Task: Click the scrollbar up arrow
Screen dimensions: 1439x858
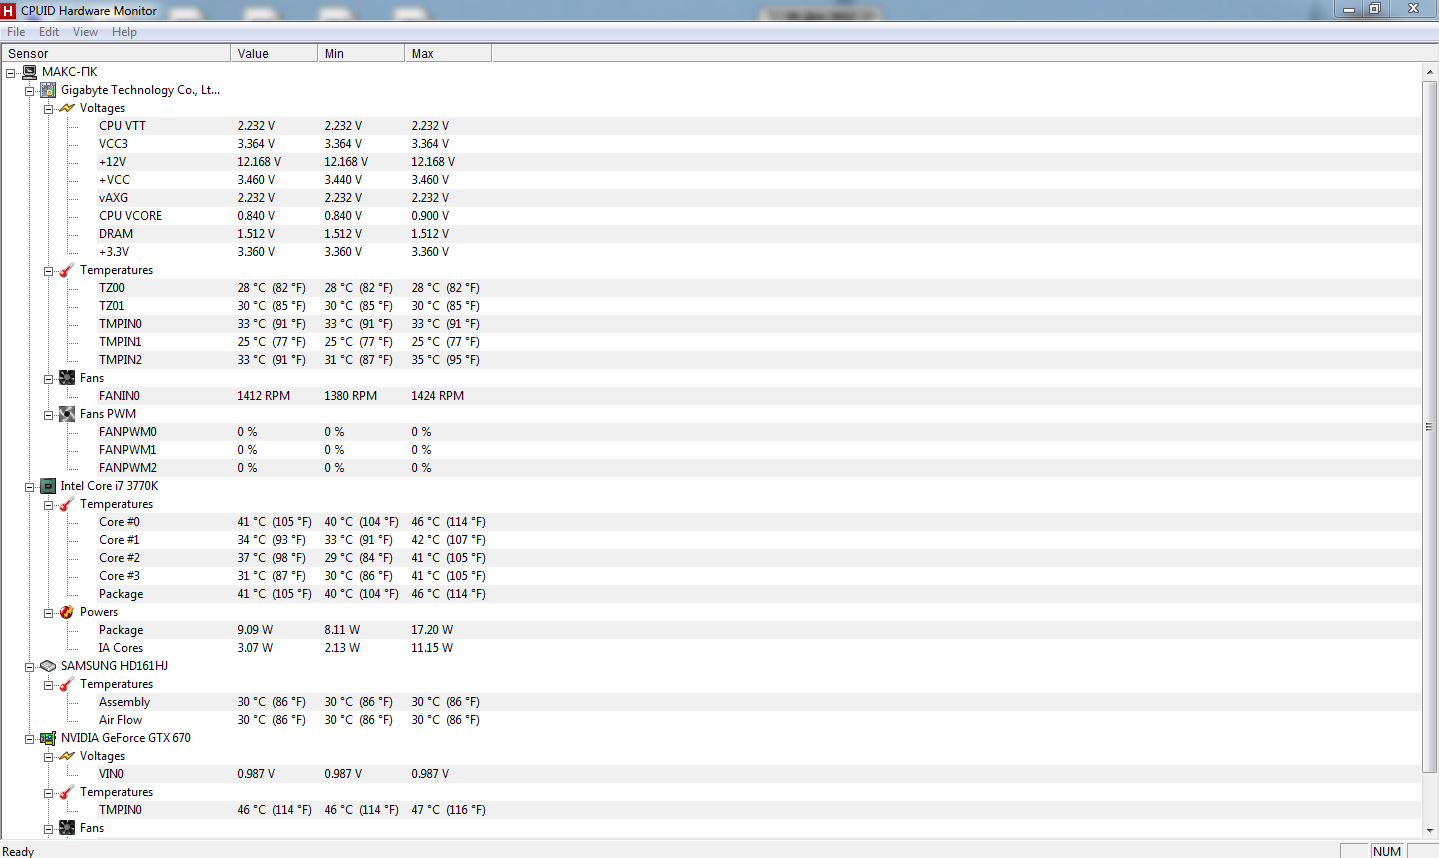Action: coord(1430,72)
